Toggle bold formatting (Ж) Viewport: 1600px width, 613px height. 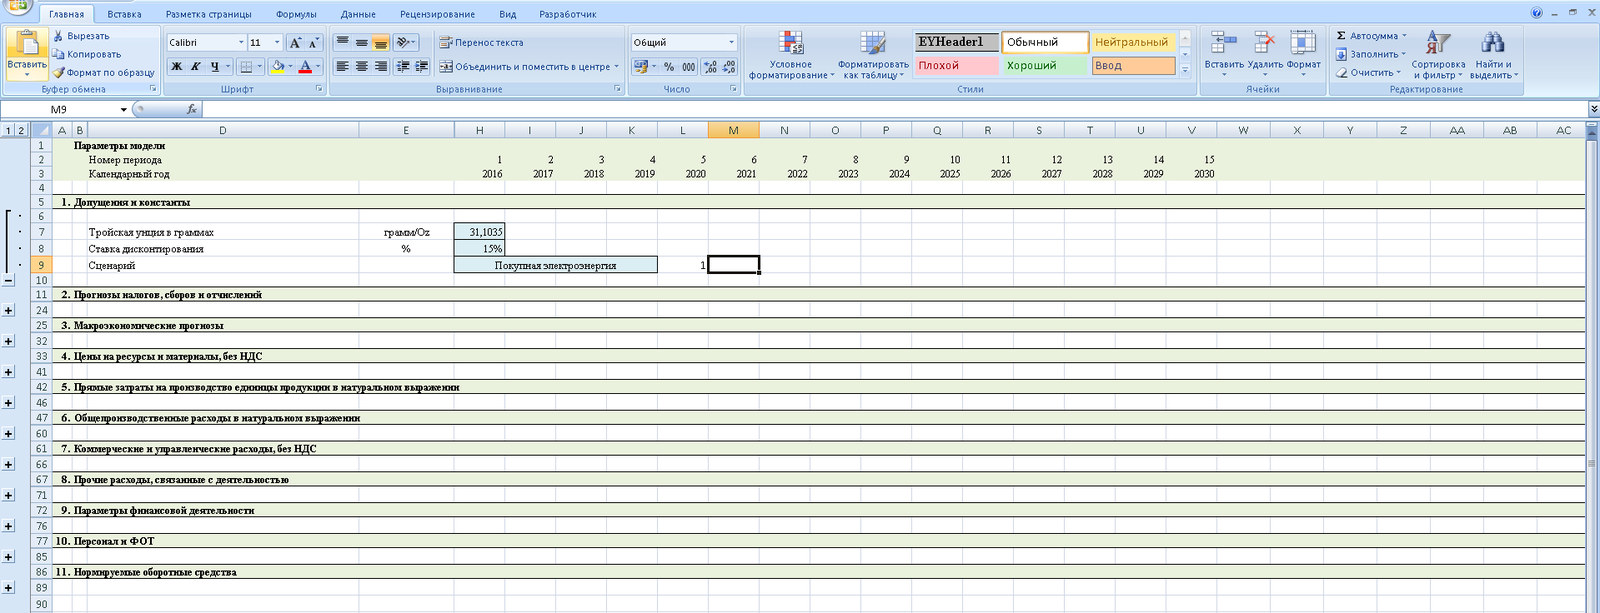[x=177, y=67]
